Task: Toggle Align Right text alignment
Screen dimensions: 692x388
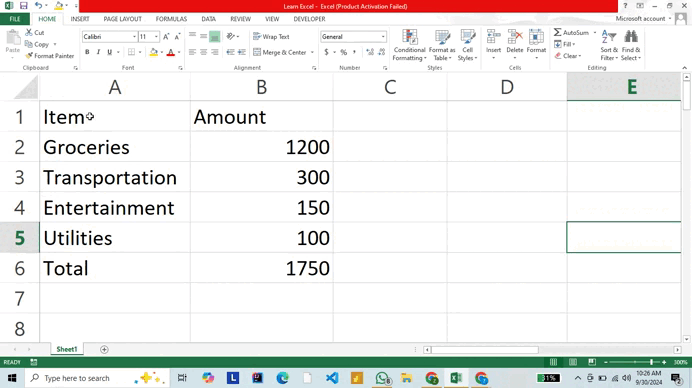Action: coord(214,52)
